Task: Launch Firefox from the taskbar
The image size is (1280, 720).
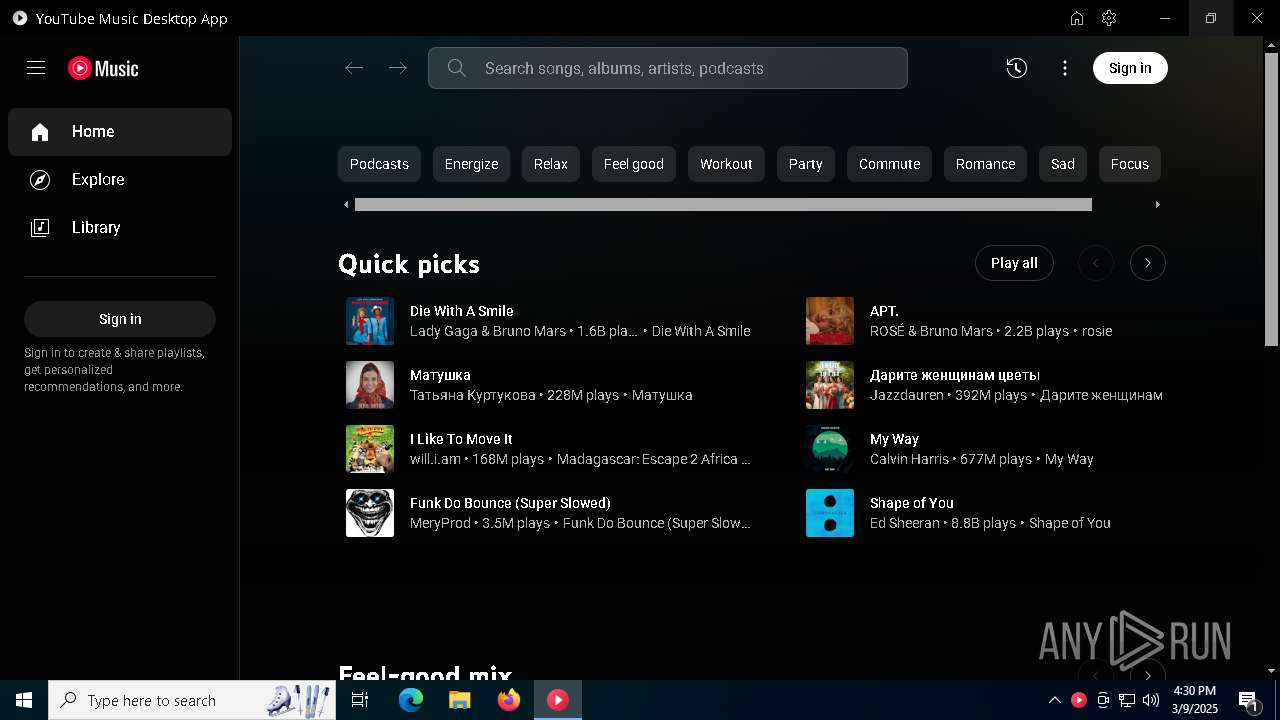Action: click(x=509, y=700)
